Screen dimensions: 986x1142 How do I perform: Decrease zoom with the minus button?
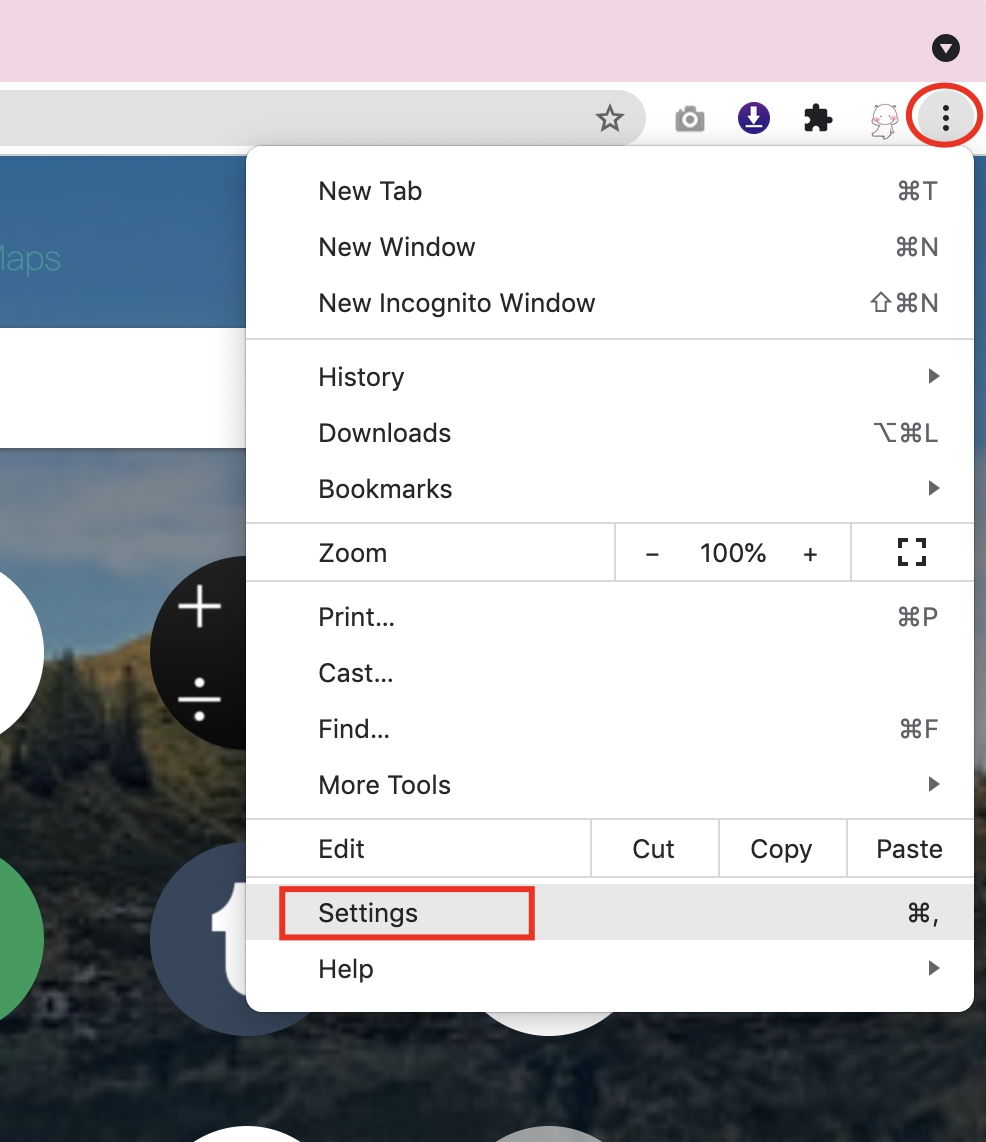coord(652,554)
